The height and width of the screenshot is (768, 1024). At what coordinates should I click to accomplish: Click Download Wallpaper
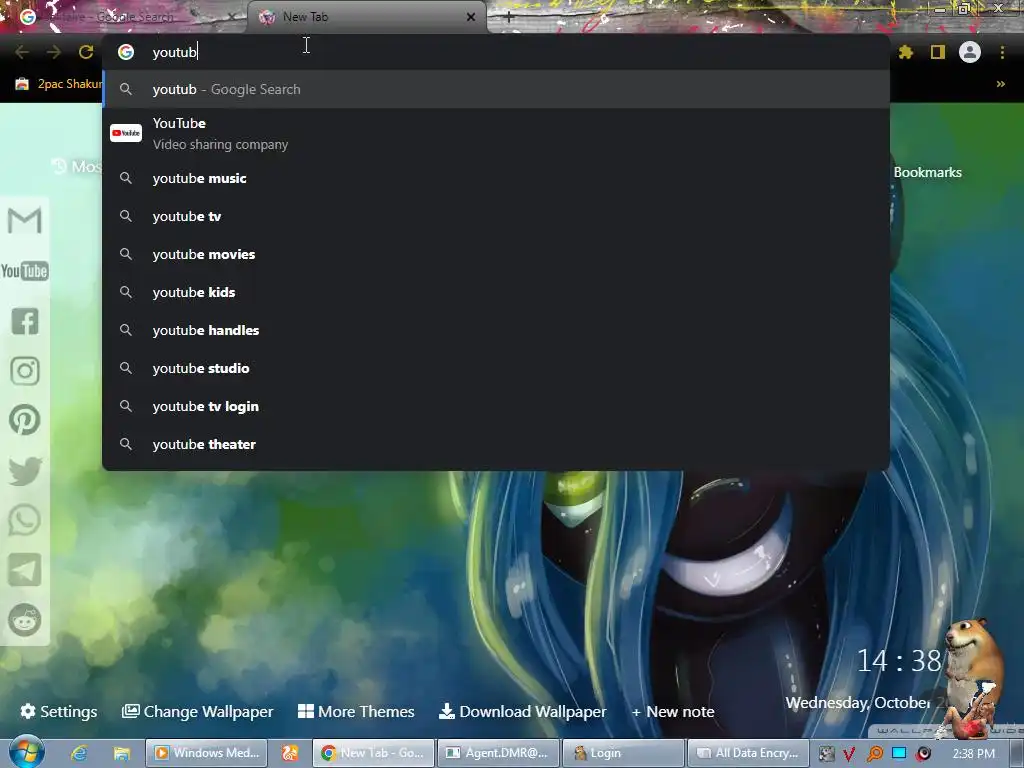pos(522,711)
